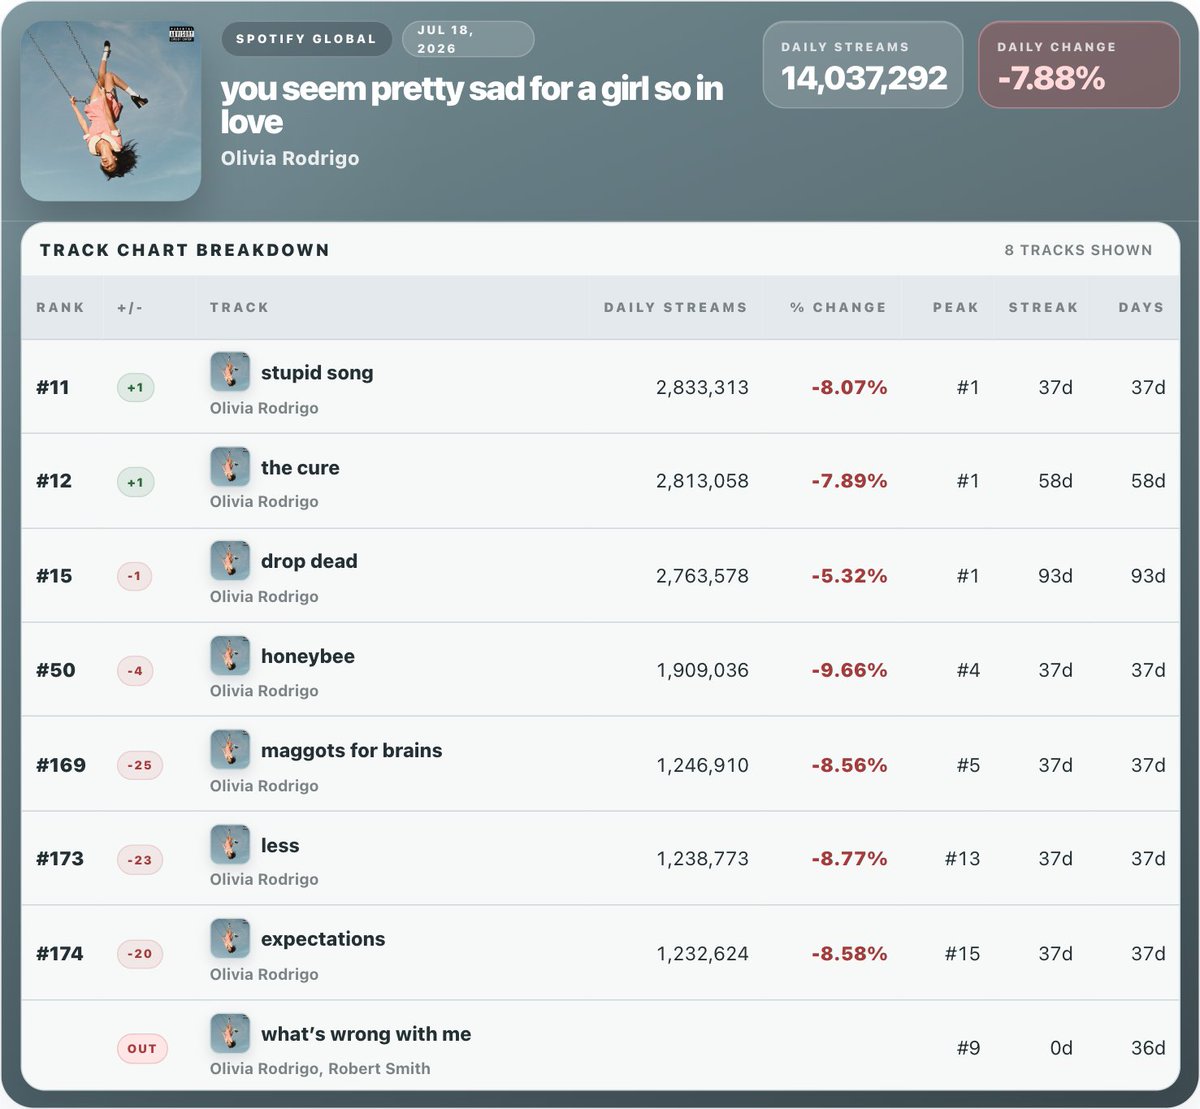
Task: Open the drop dead track title
Action: point(309,561)
